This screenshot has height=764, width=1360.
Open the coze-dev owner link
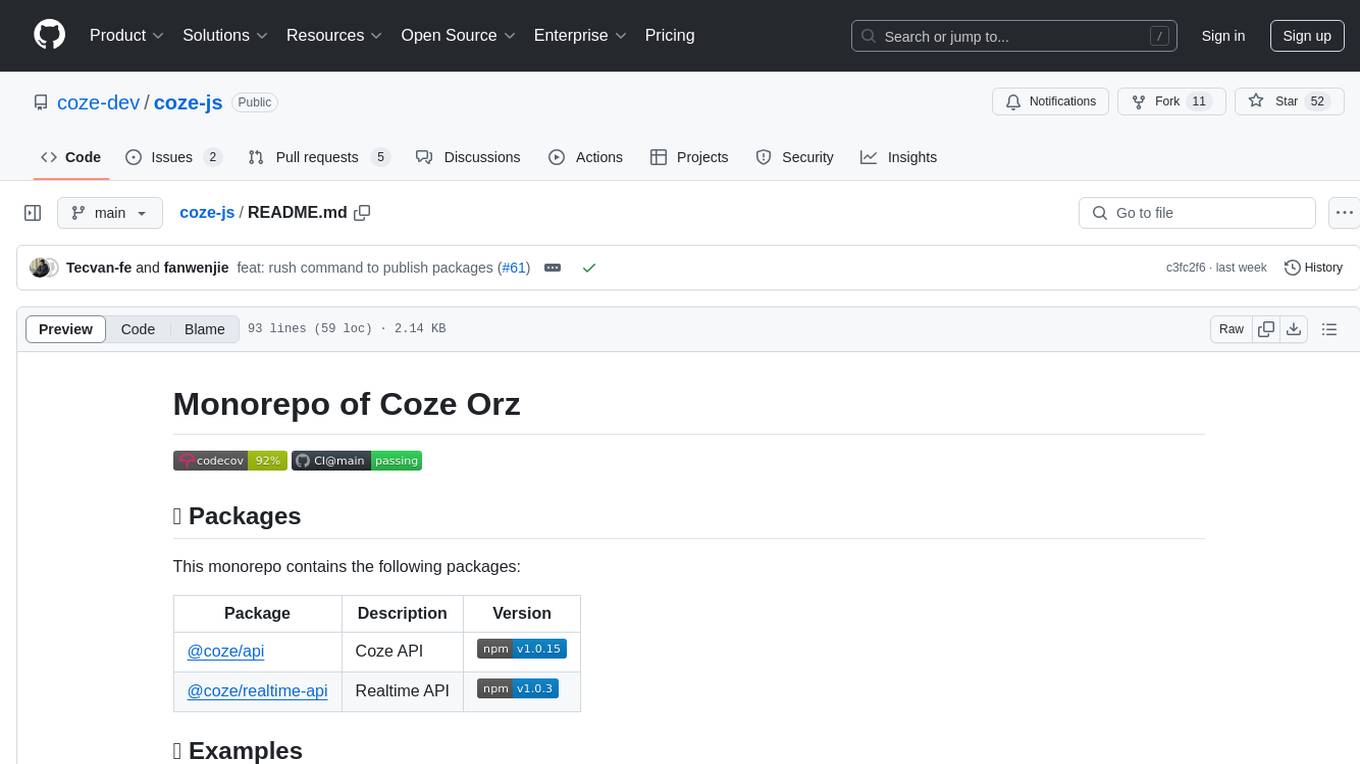(98, 102)
